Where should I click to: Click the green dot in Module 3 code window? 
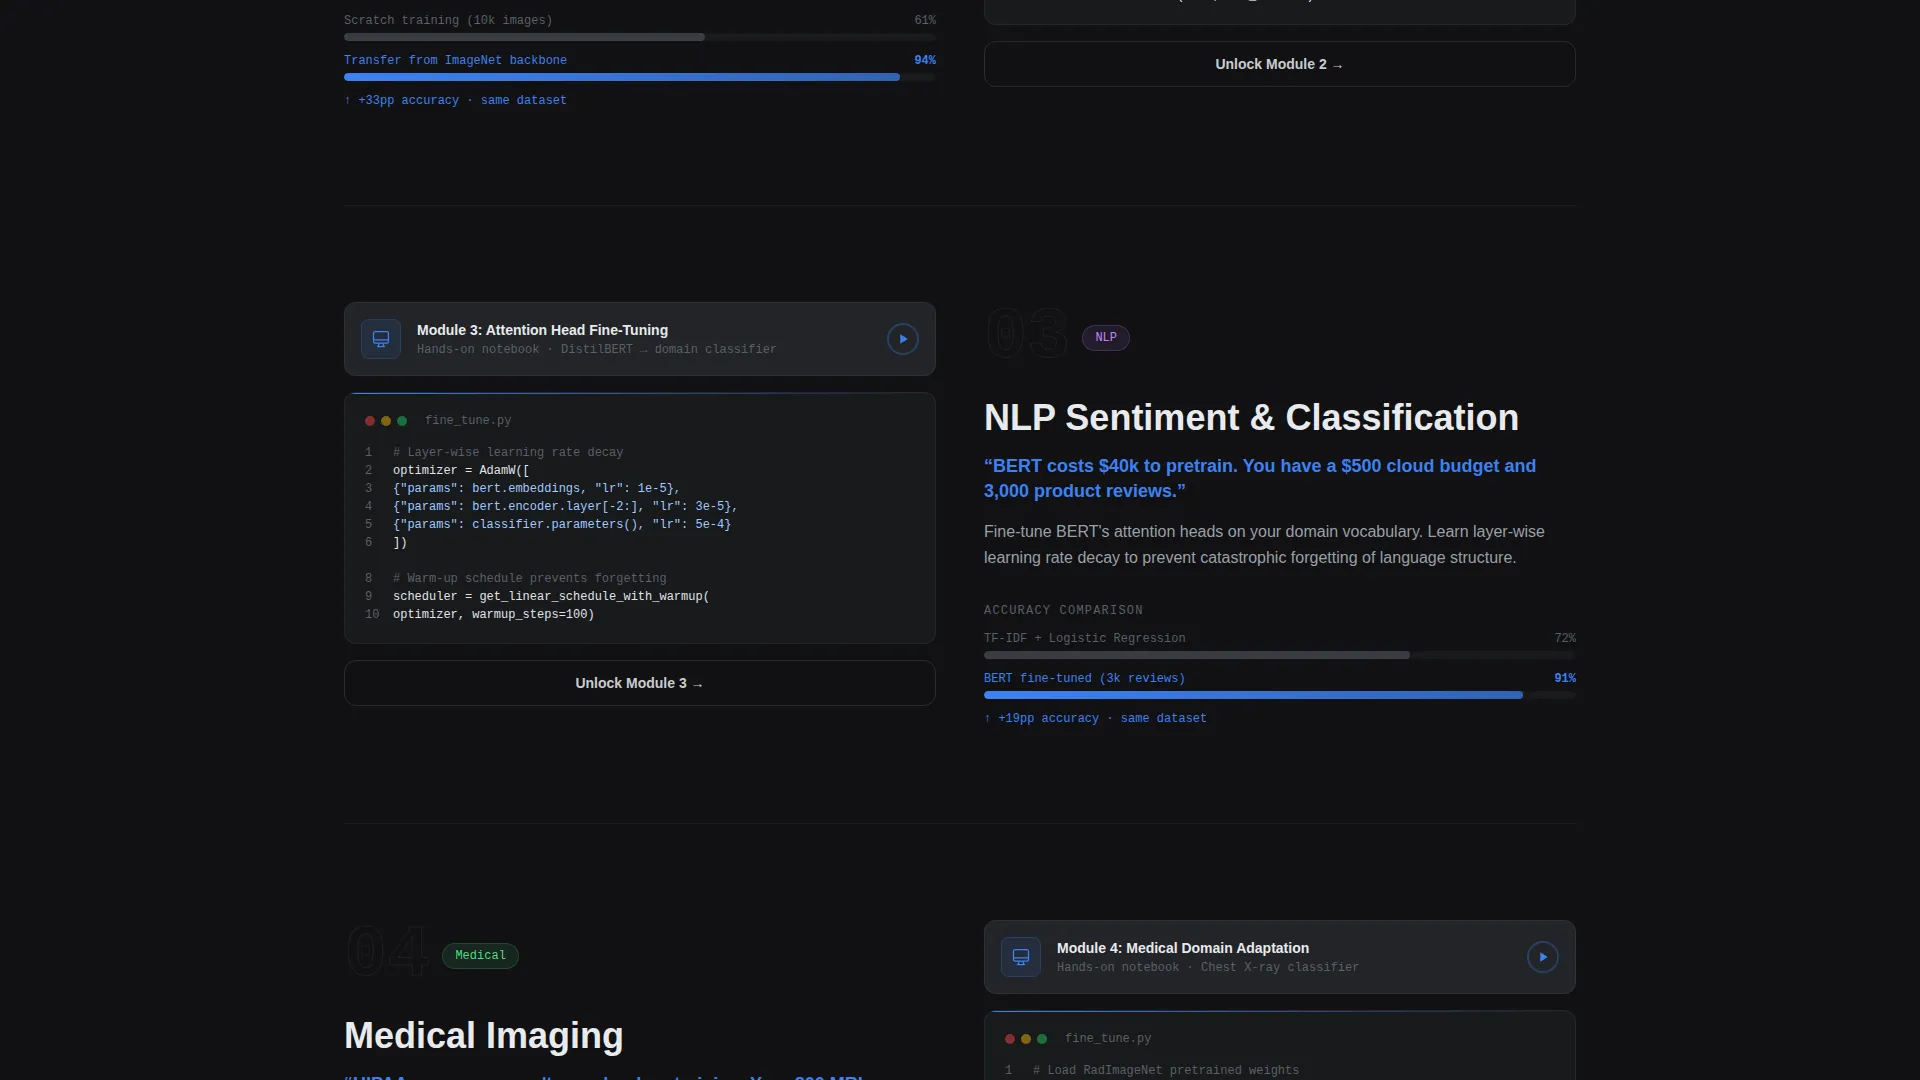point(402,421)
